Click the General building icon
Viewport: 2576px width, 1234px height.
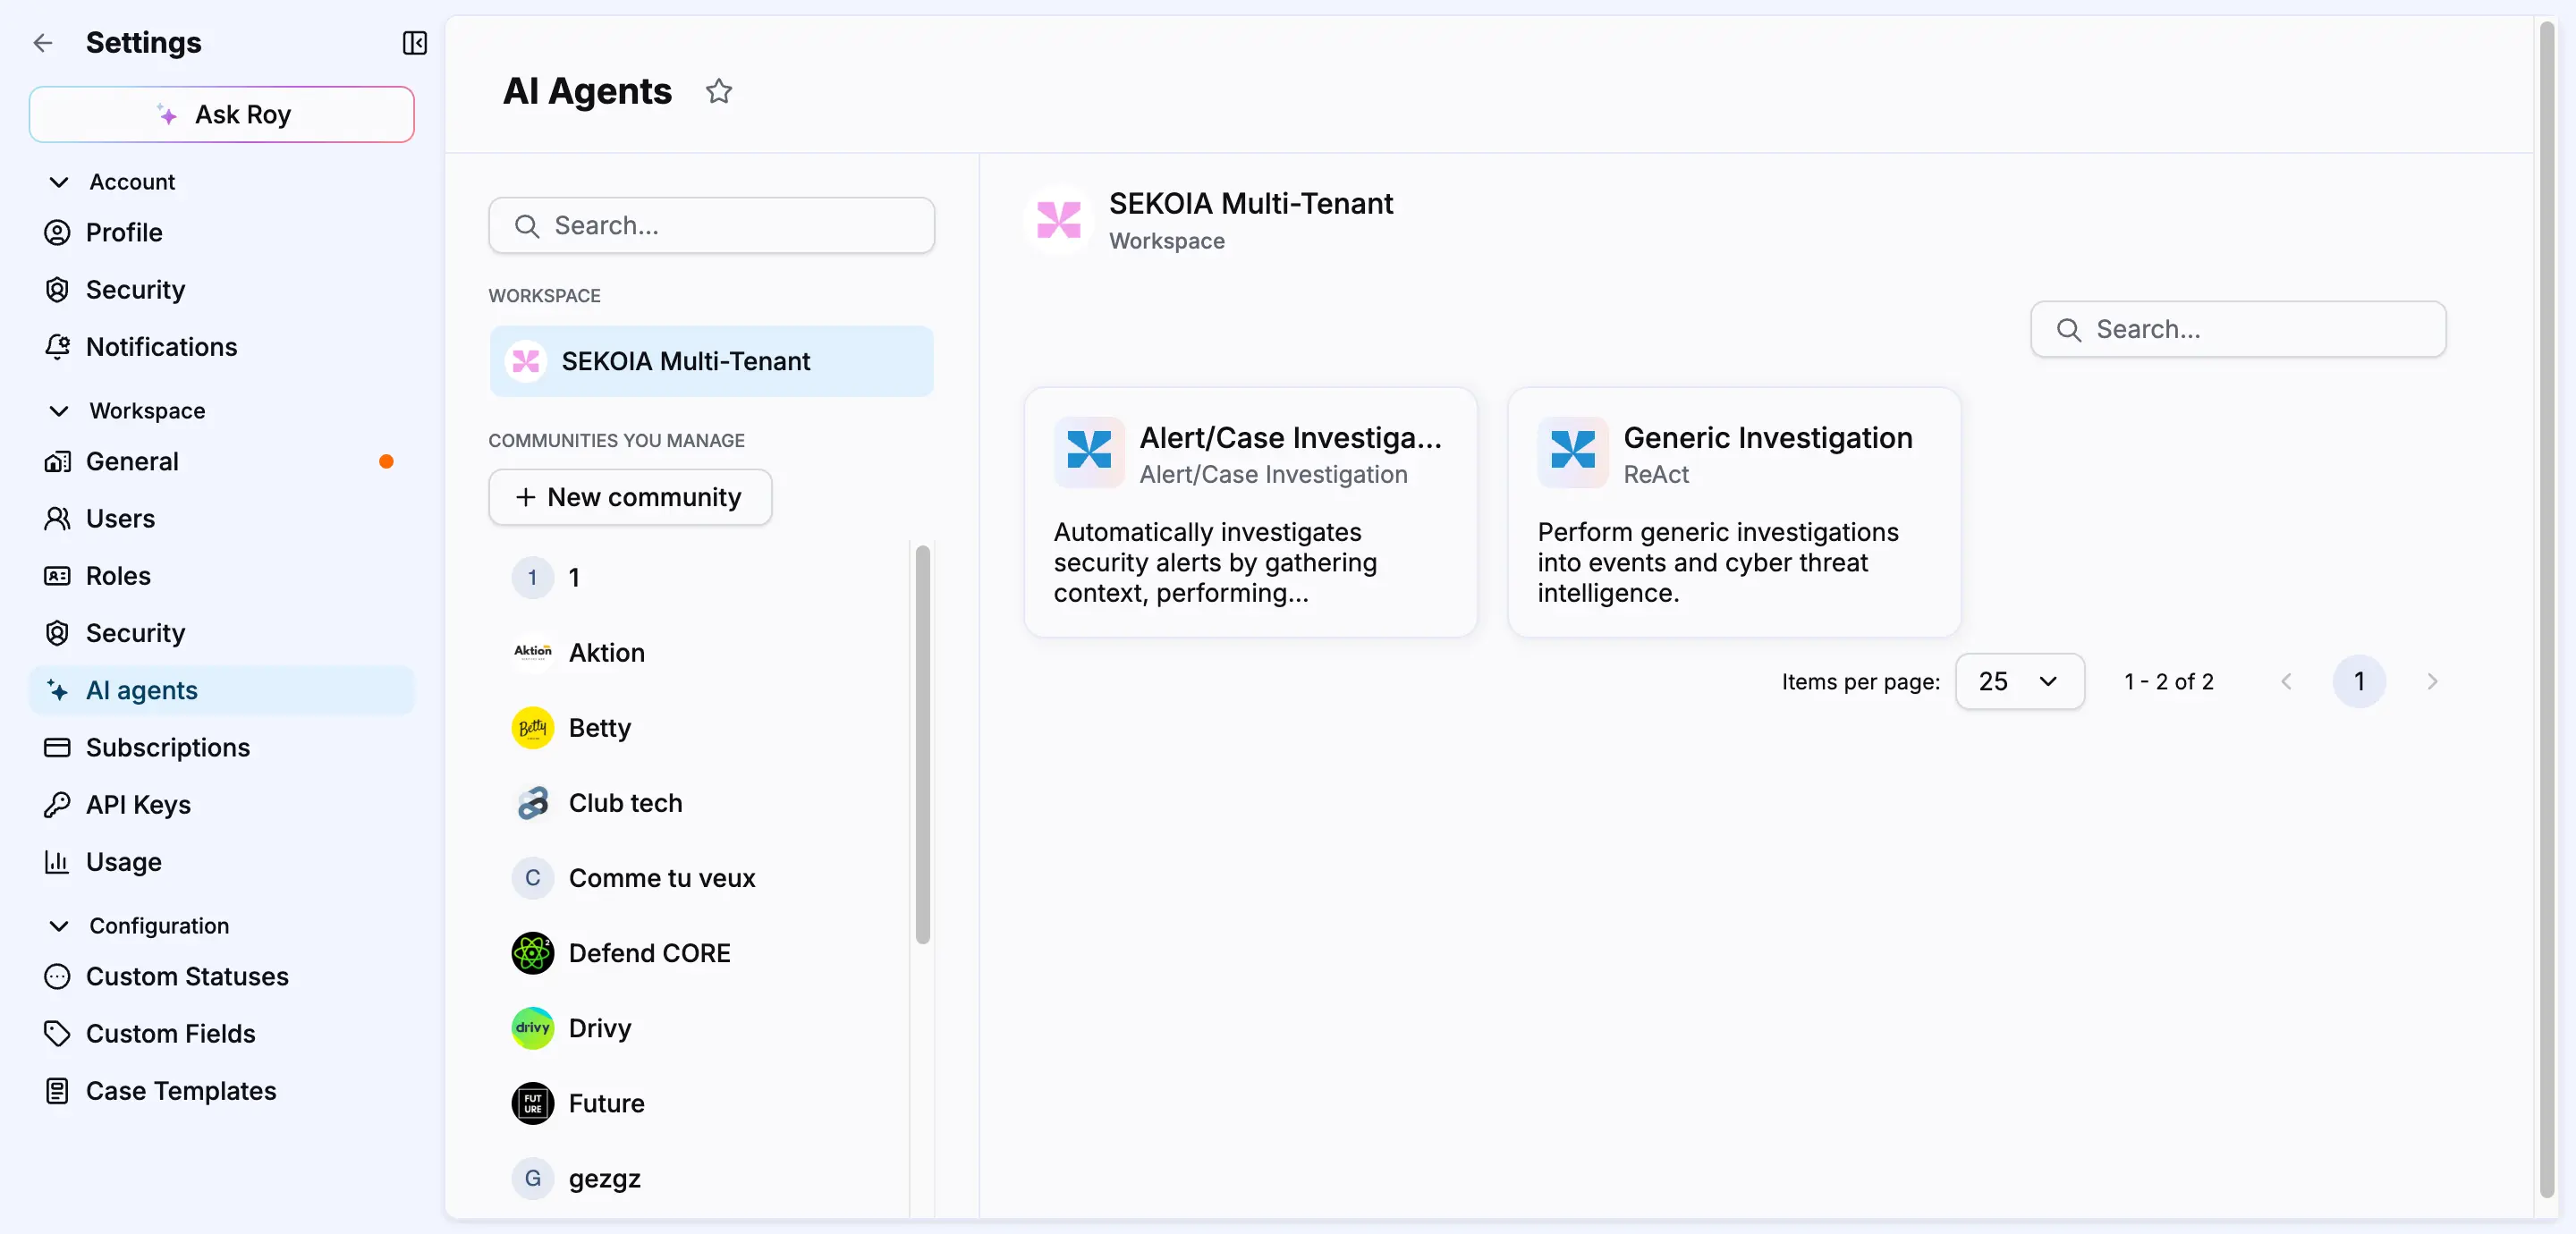(x=57, y=461)
